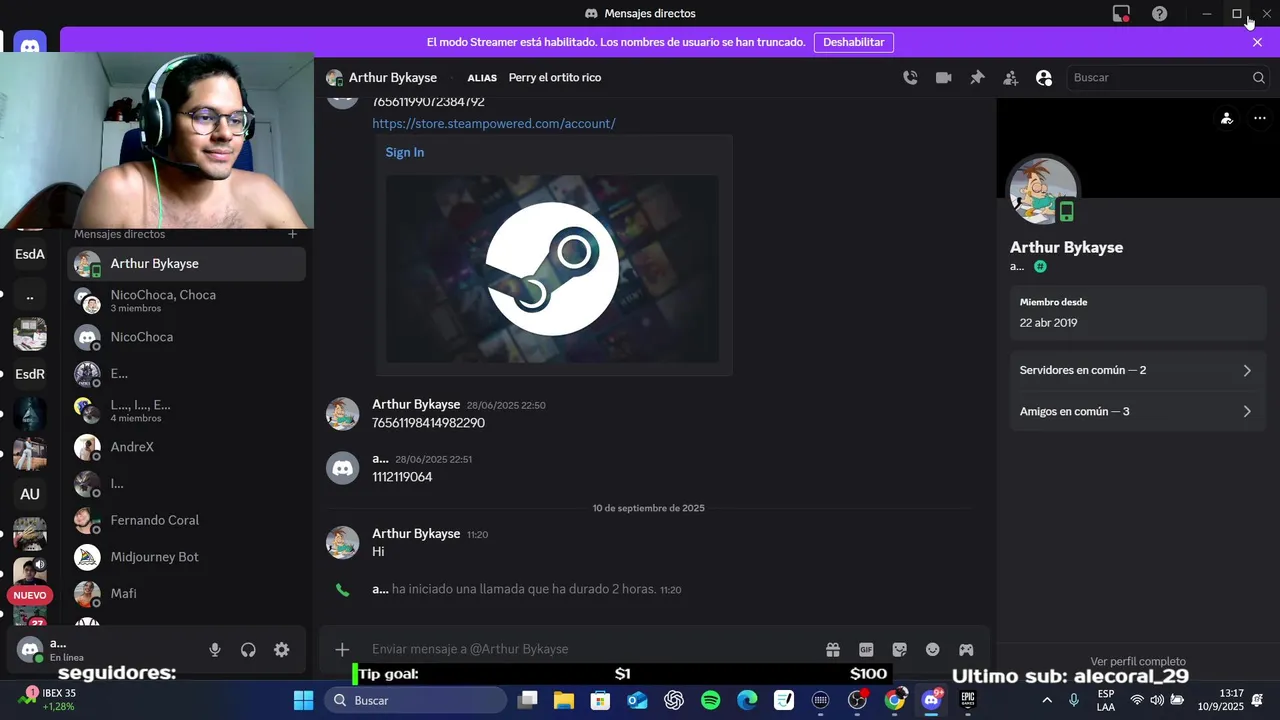Open the Mafi direct message
The height and width of the screenshot is (720, 1280).
pyautogui.click(x=186, y=594)
